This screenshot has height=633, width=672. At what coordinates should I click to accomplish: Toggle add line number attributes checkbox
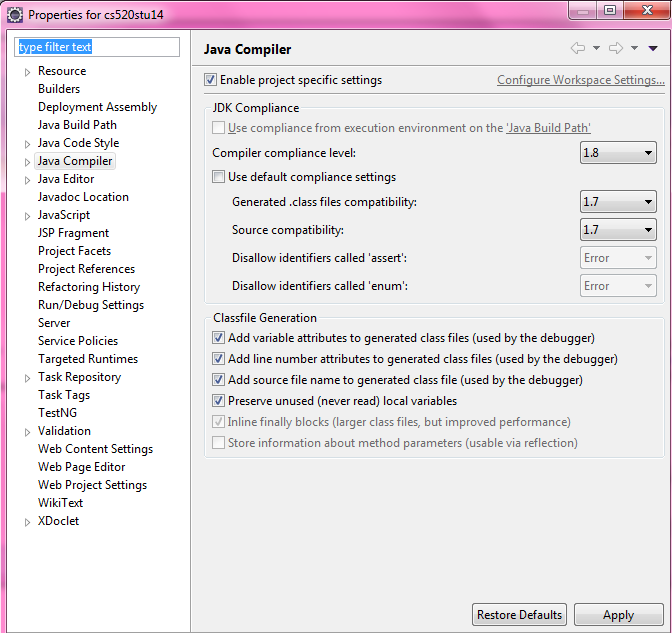pyautogui.click(x=219, y=358)
